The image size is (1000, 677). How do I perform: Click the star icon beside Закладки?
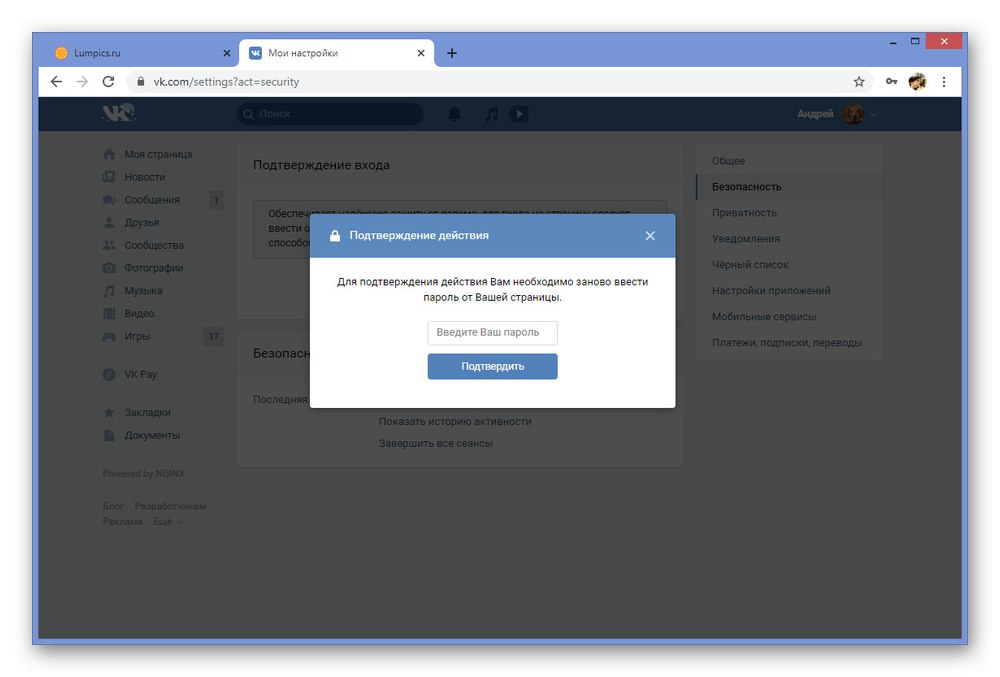click(109, 412)
